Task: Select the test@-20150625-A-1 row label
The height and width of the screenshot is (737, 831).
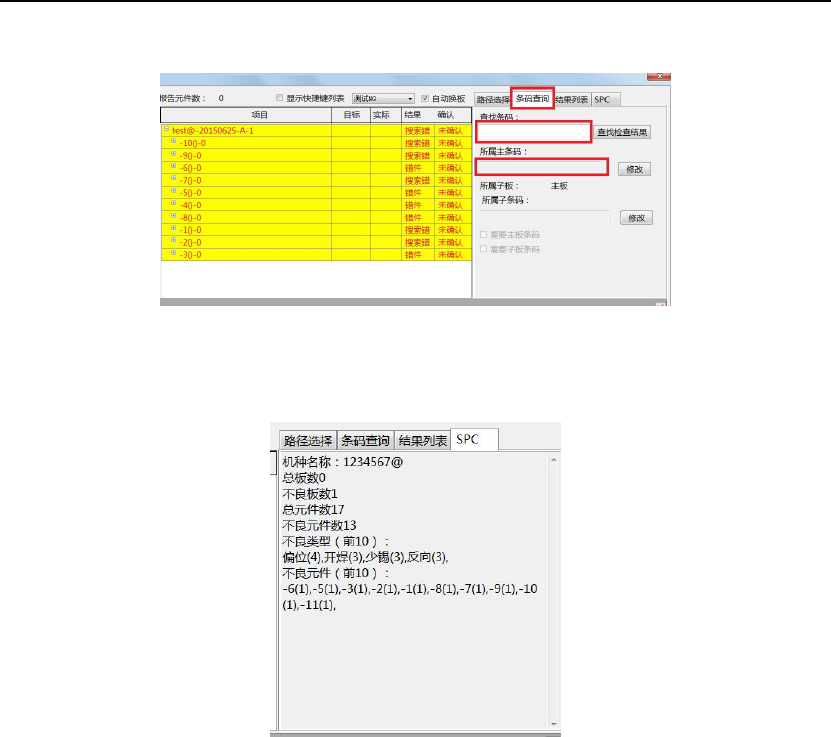Action: point(213,130)
